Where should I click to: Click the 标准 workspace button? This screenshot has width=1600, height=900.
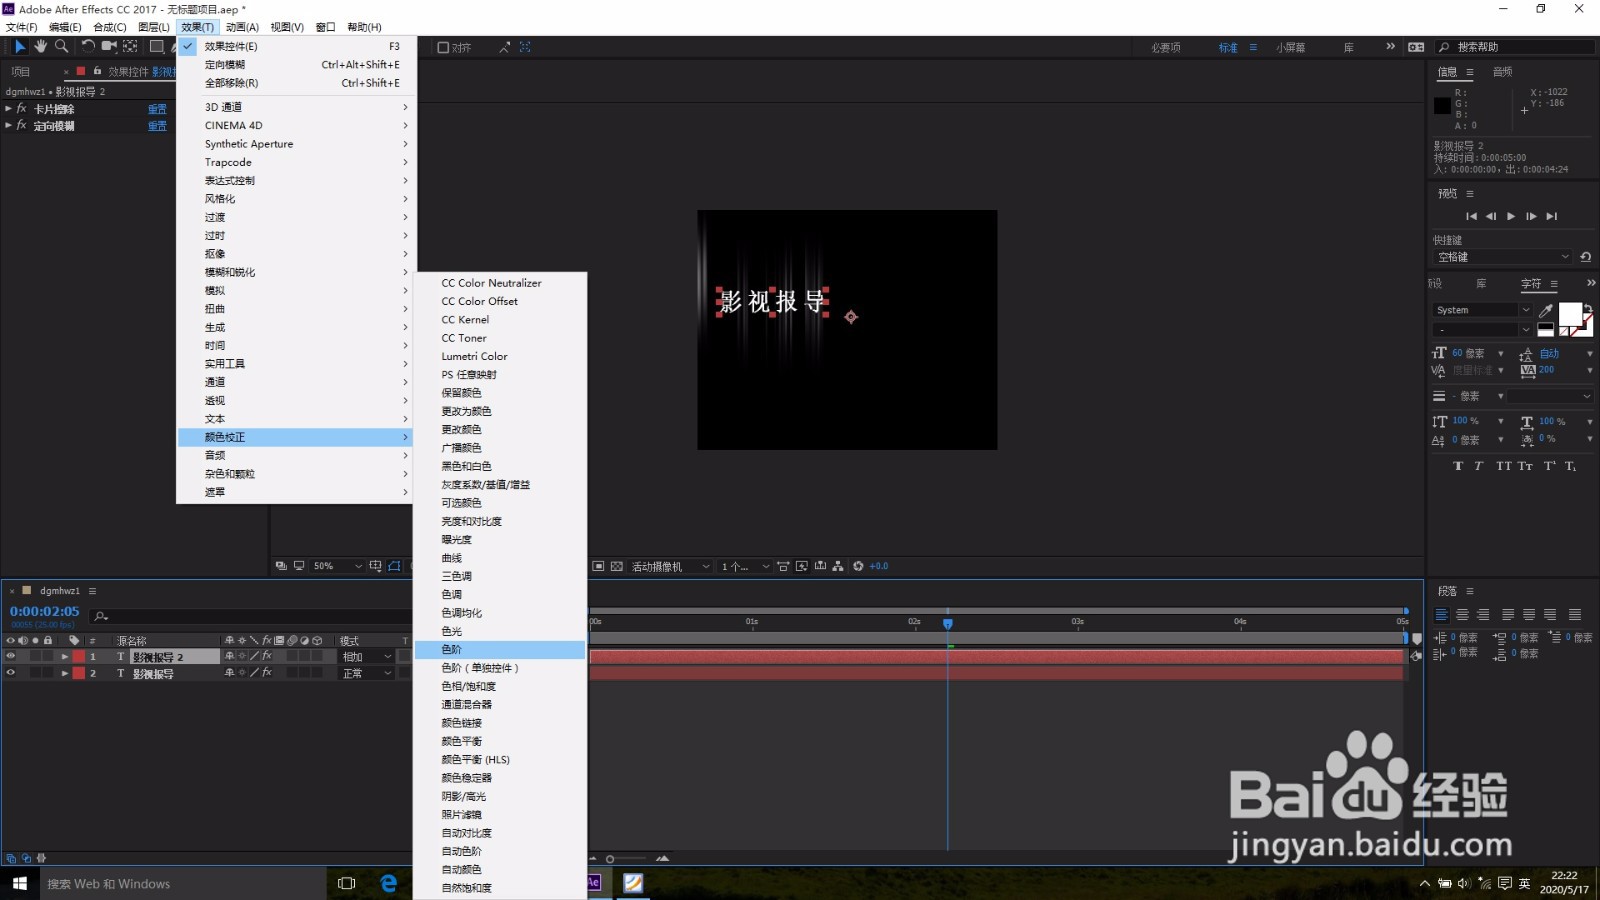point(1228,47)
